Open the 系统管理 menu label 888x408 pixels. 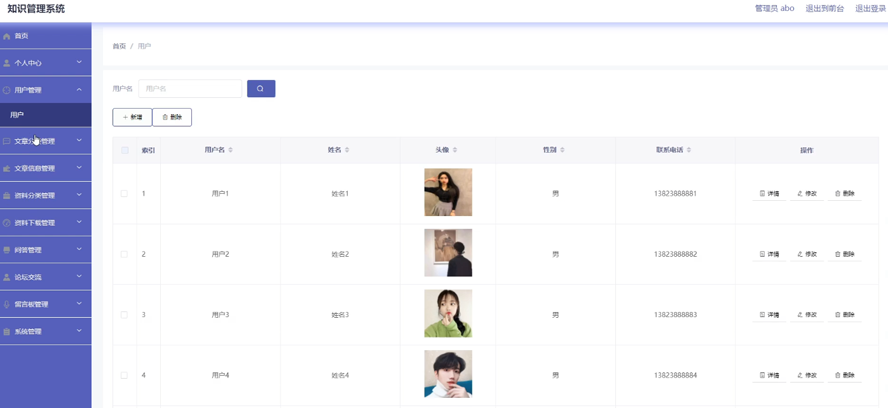pyautogui.click(x=28, y=332)
